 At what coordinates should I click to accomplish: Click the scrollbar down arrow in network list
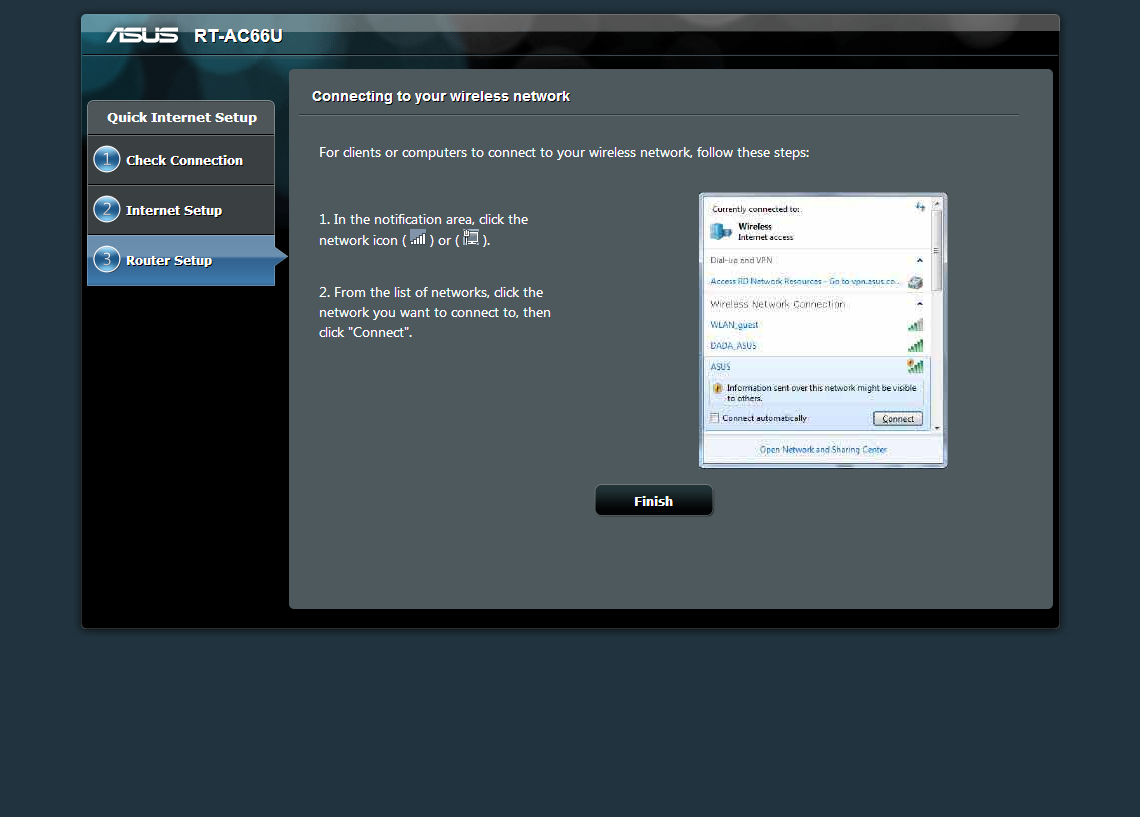point(937,427)
